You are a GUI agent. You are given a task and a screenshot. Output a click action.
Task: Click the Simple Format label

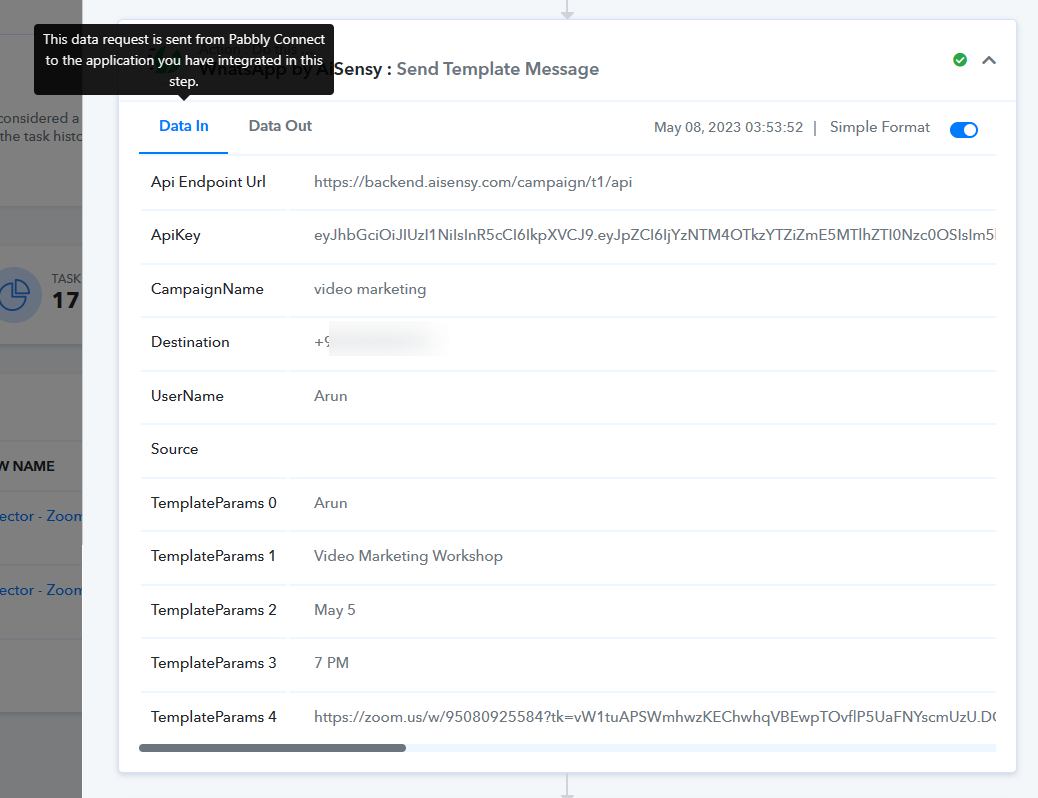880,127
